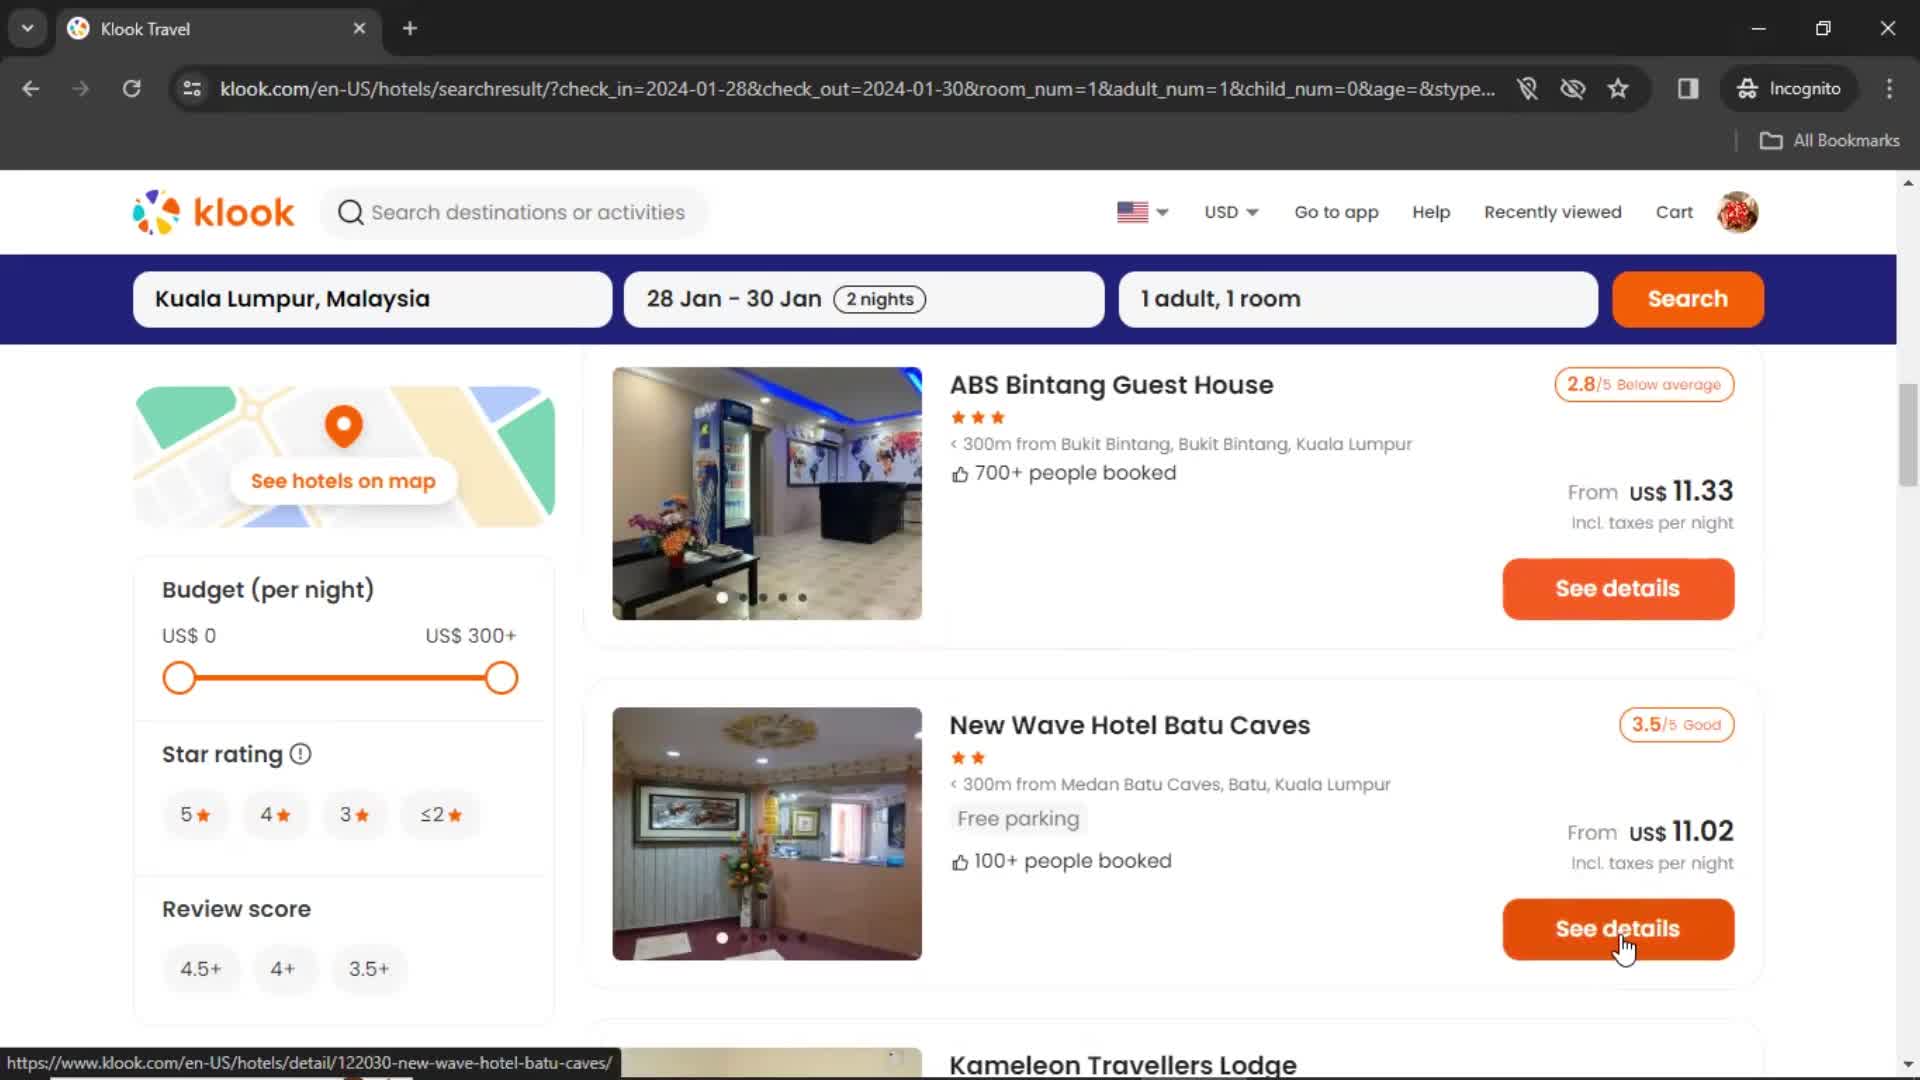This screenshot has height=1080, width=1920.
Task: Click the cart icon
Action: click(x=1675, y=212)
